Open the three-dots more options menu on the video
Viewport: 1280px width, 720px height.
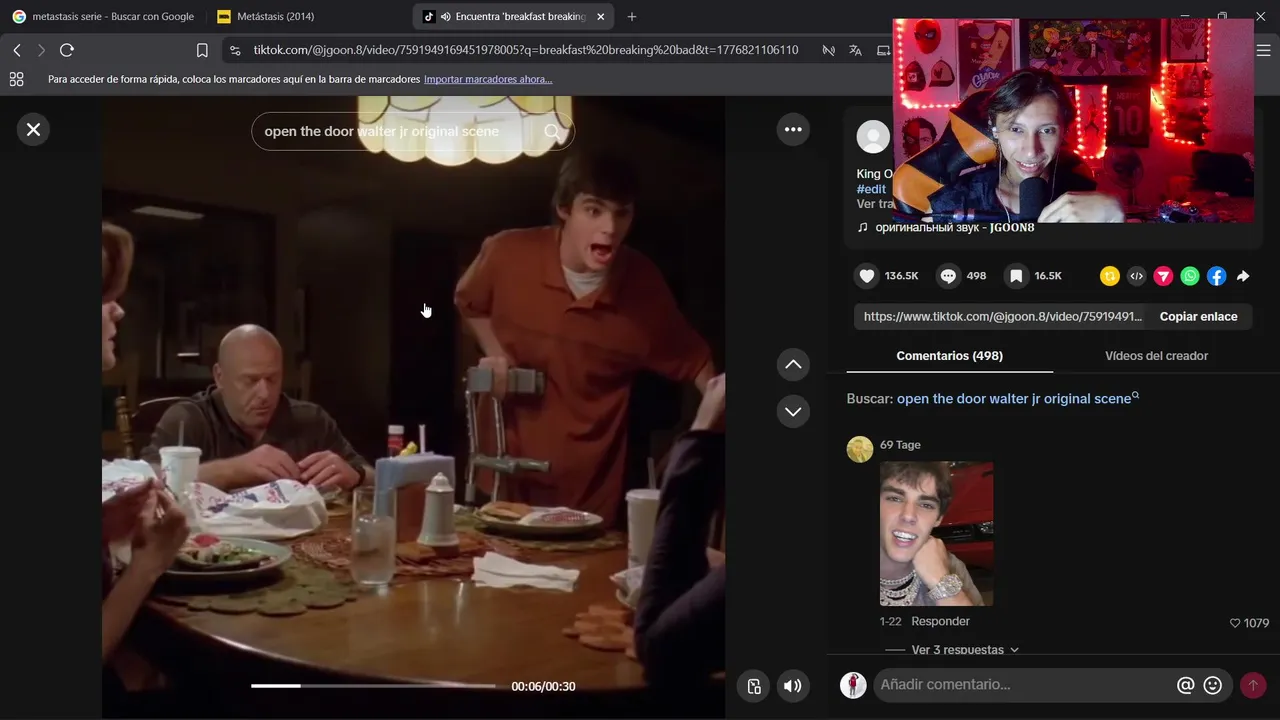coord(793,129)
